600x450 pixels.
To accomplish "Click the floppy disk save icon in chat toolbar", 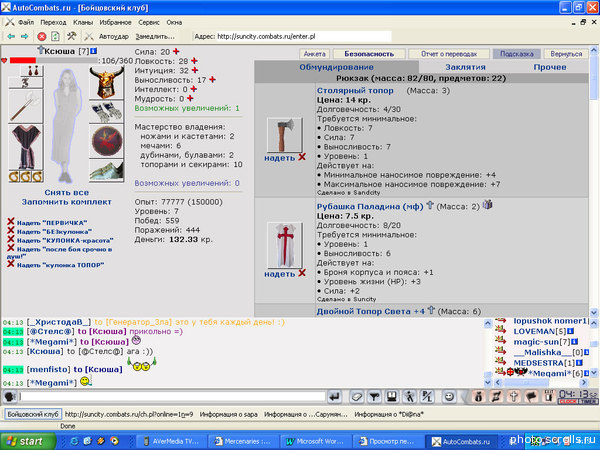I will pos(391,397).
